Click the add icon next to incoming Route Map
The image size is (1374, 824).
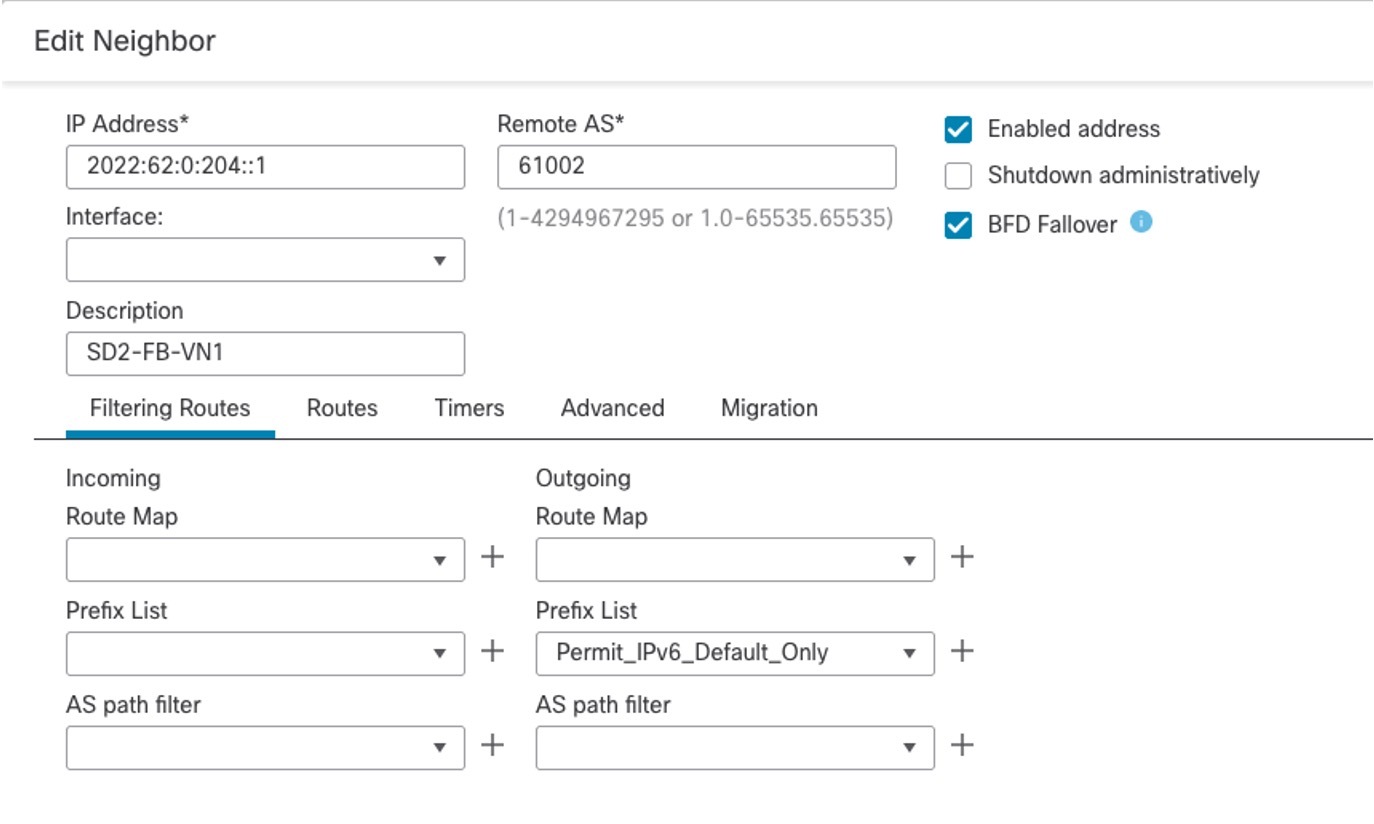(493, 559)
